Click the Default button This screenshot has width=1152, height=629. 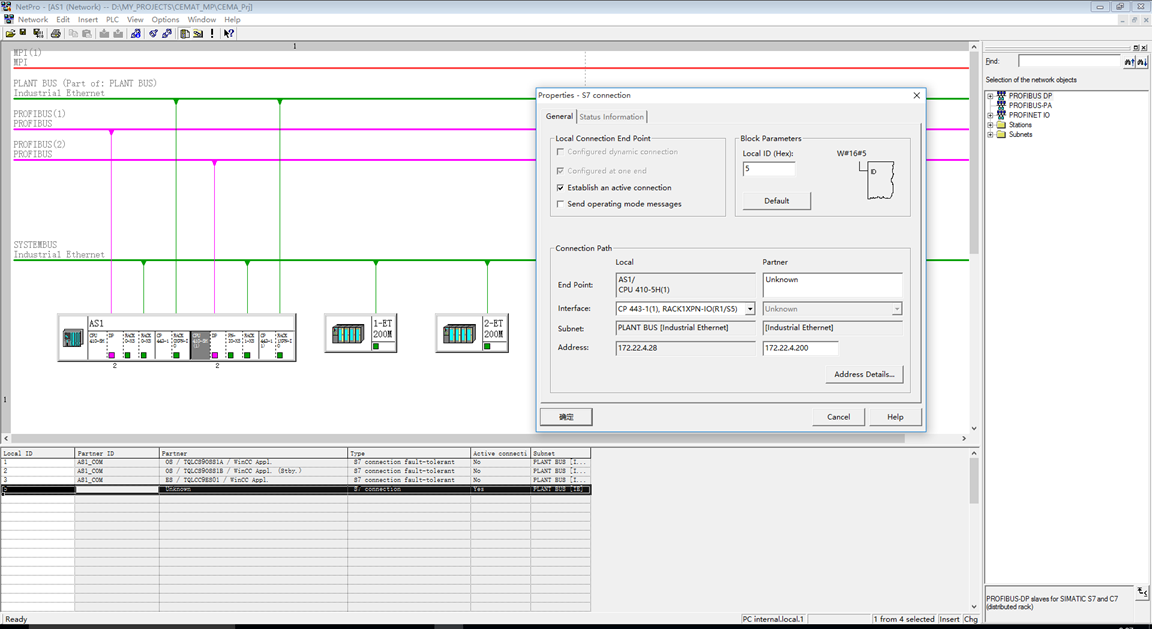(777, 201)
